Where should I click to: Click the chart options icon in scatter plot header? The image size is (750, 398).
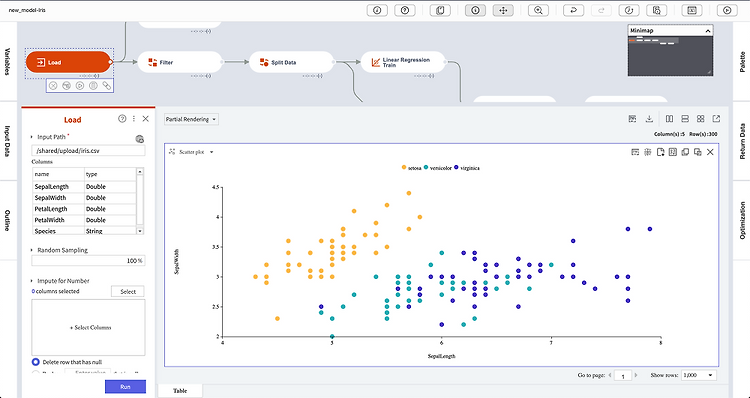click(635, 152)
